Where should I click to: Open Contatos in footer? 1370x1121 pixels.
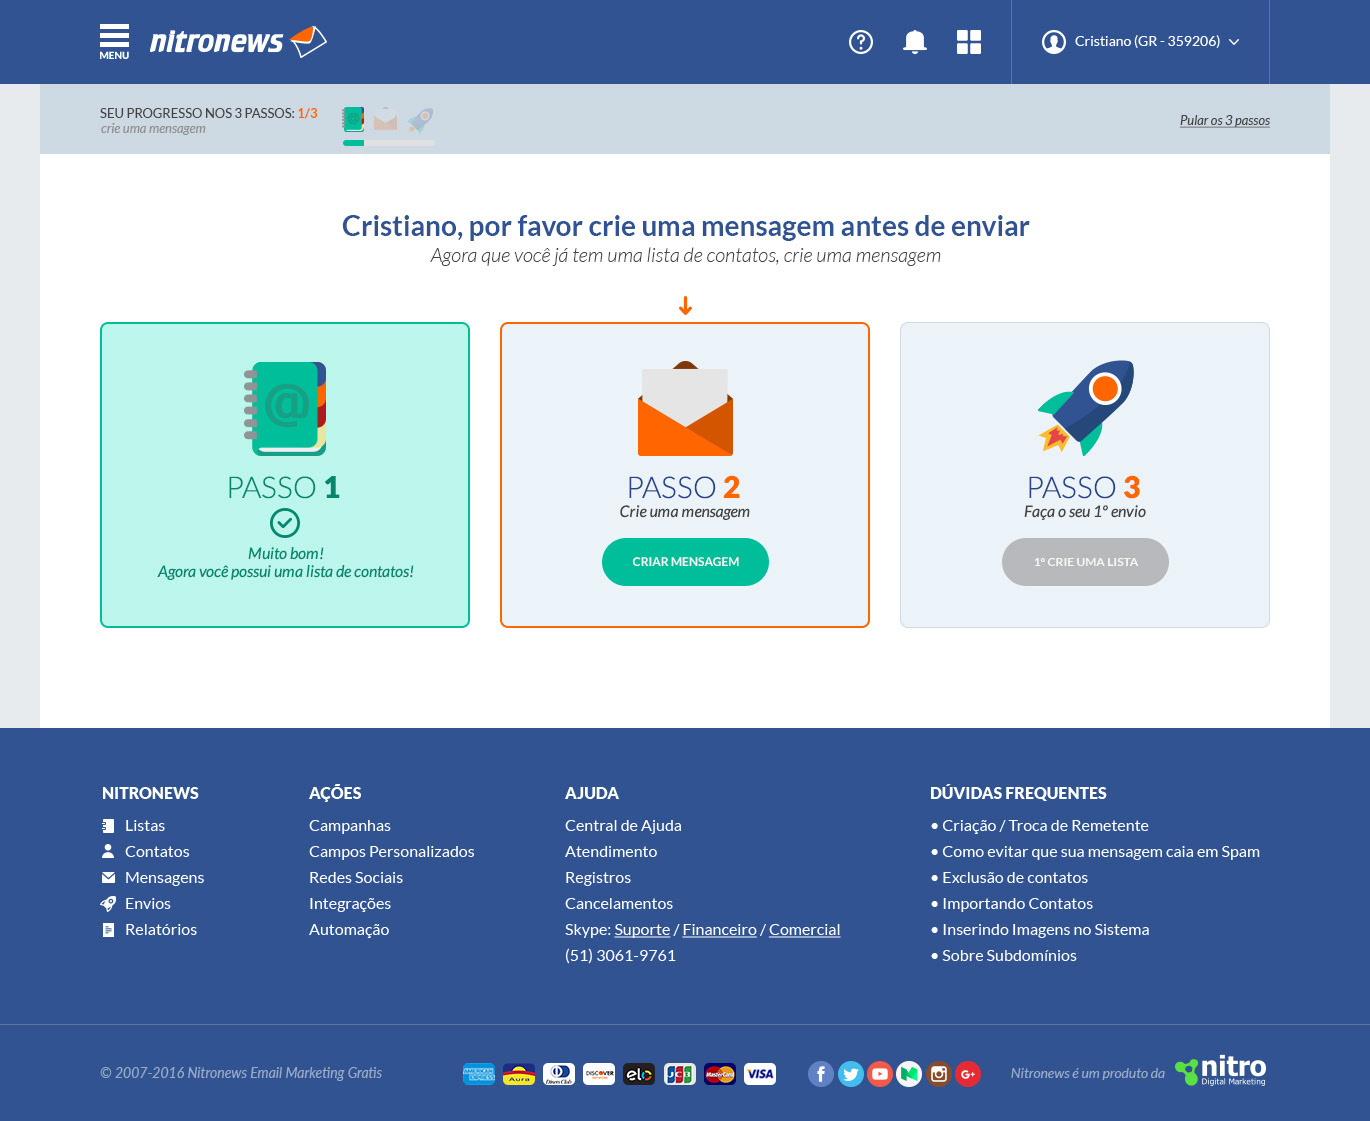146,852
